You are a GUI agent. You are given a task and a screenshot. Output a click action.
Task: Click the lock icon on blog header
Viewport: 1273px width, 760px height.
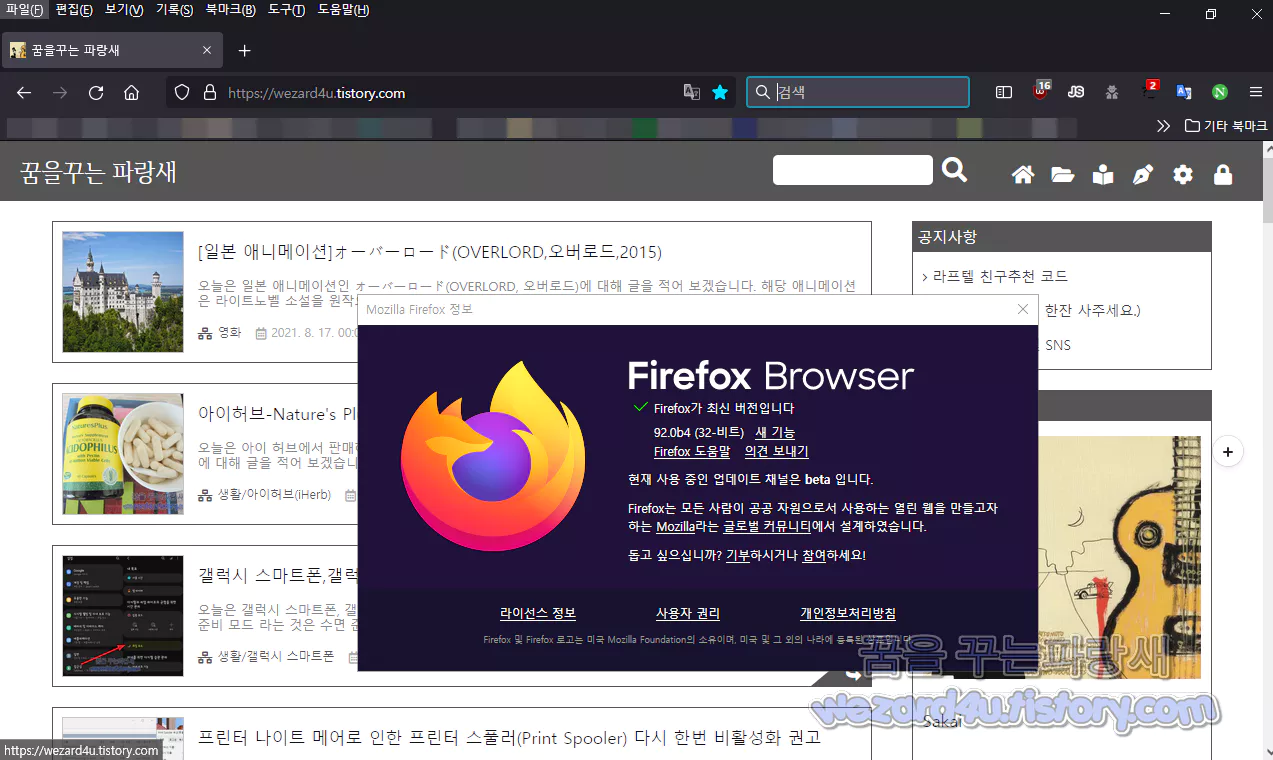pyautogui.click(x=1222, y=174)
